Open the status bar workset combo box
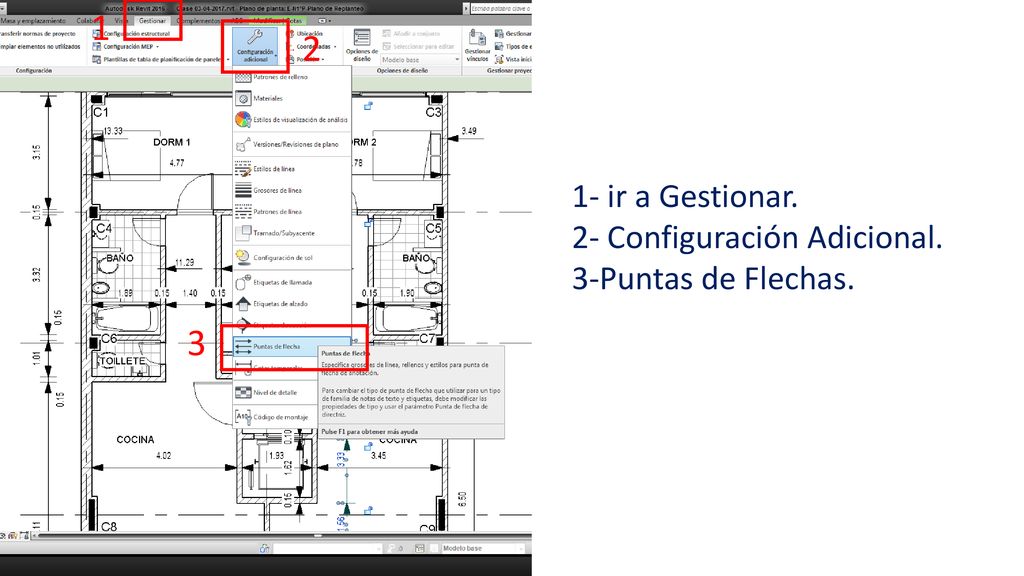Screen dimensions: 1024x576 pos(326,549)
